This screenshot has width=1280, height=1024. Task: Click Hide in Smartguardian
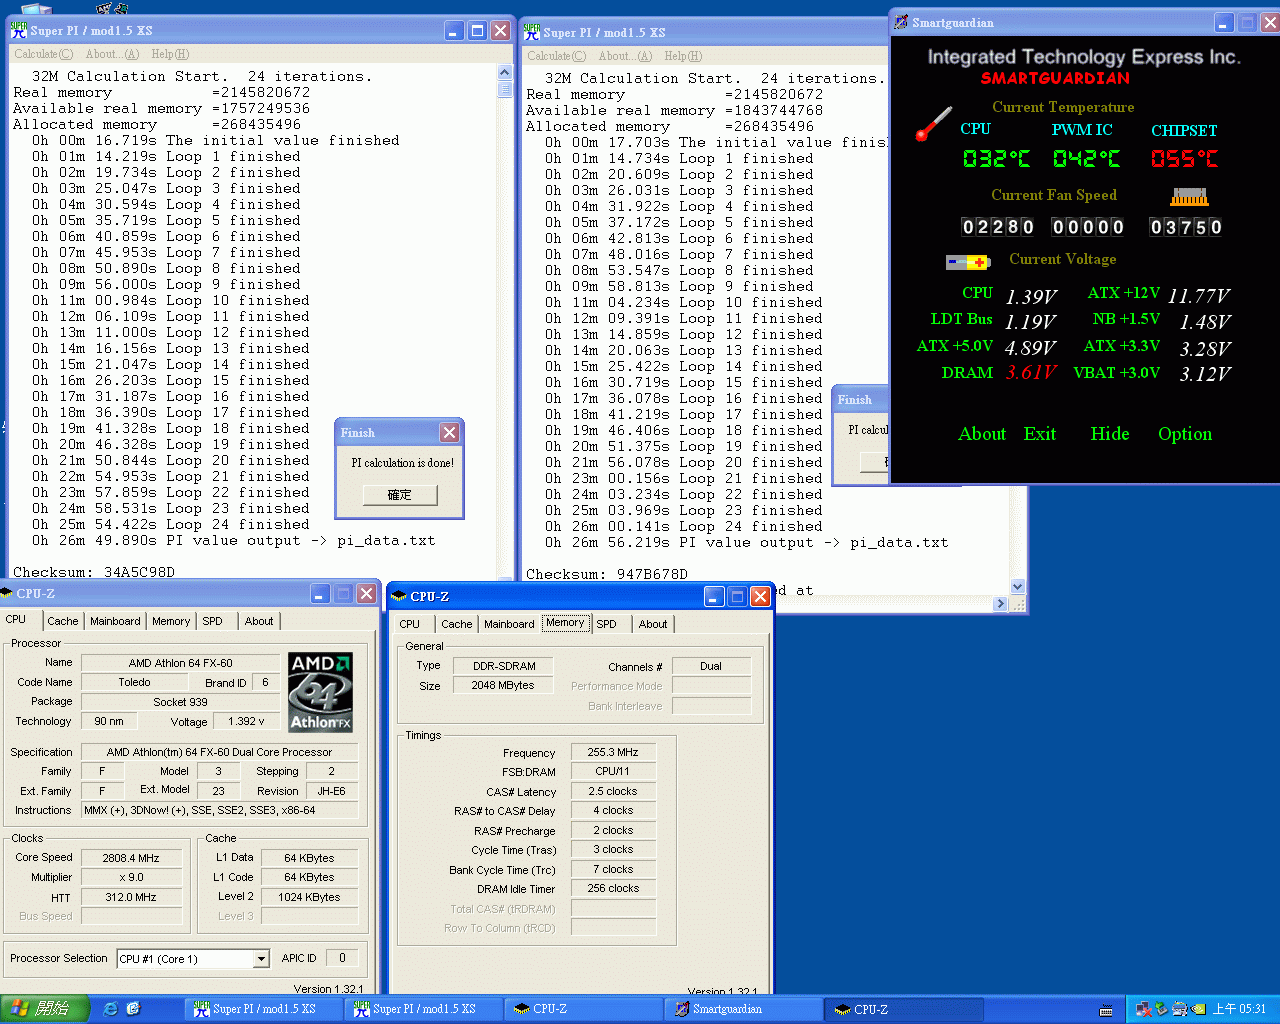(1110, 434)
